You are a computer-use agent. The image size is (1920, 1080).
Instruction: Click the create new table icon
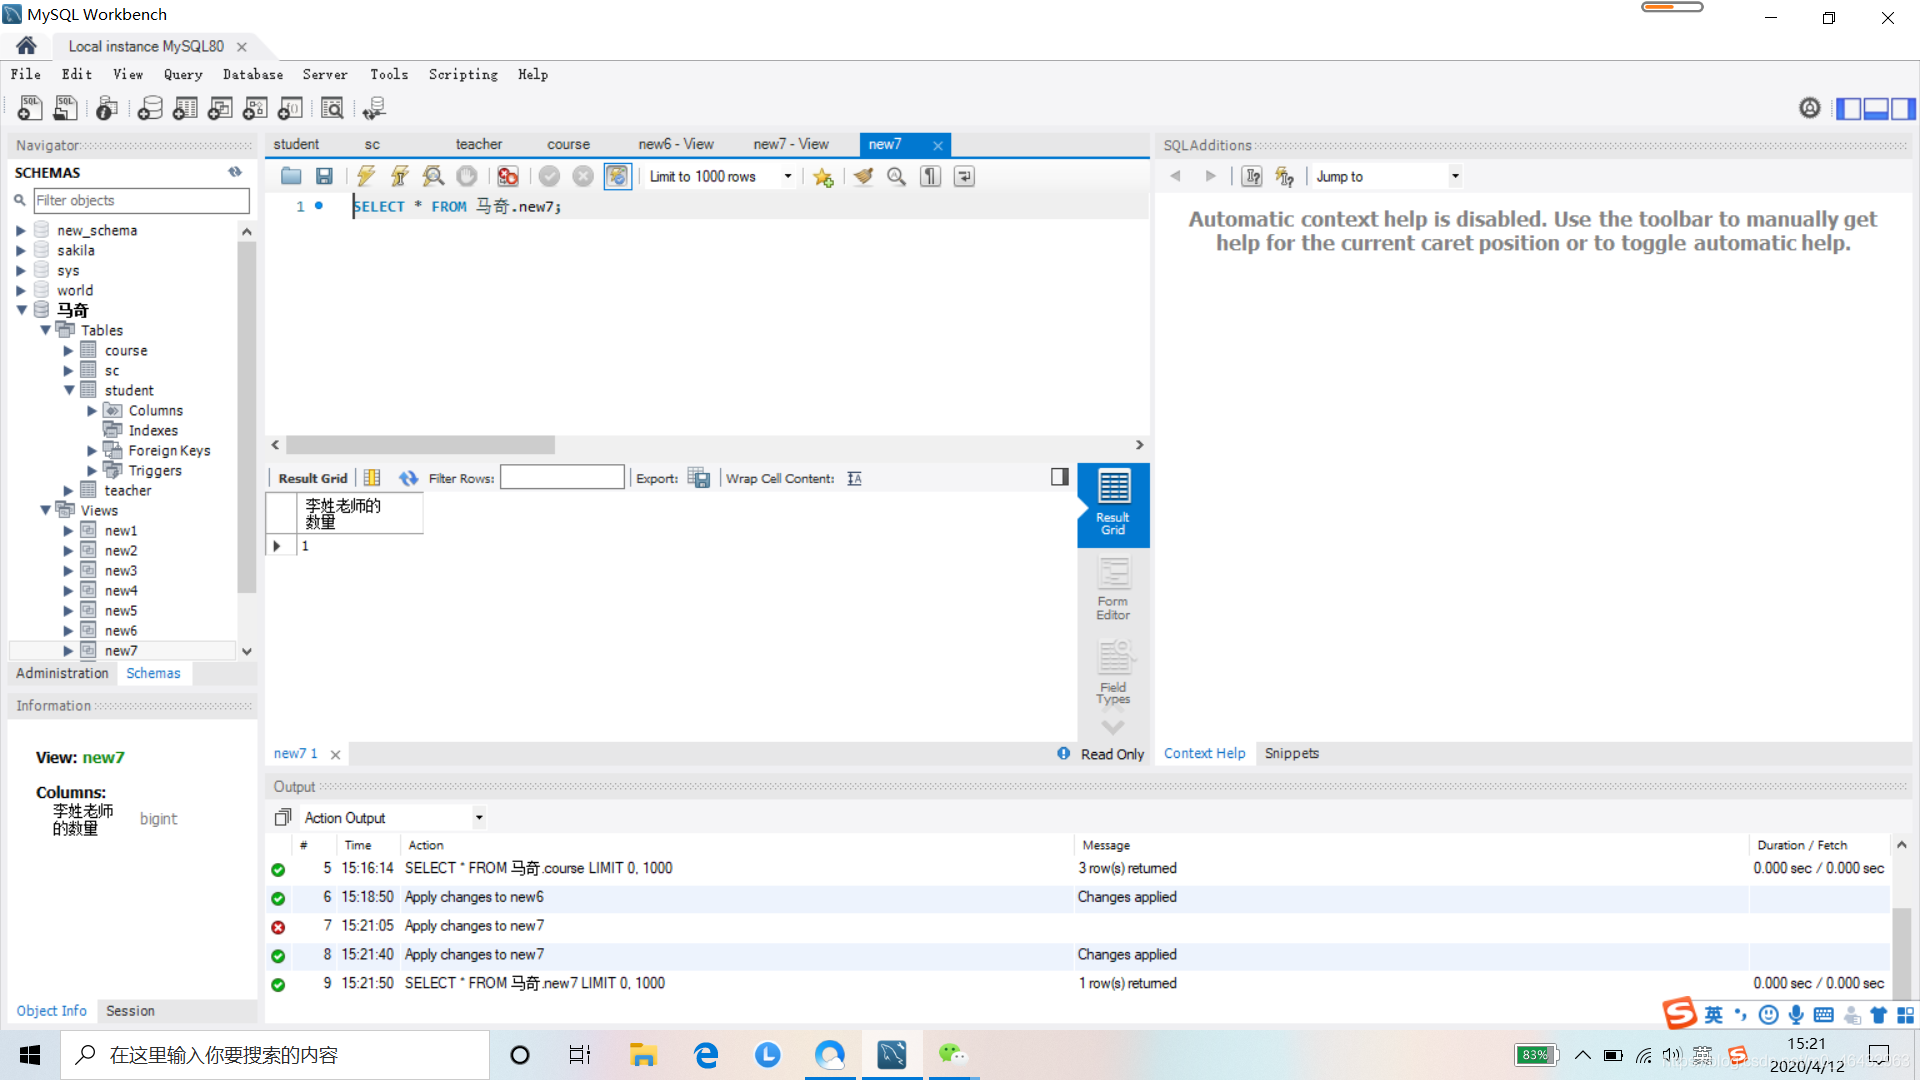[185, 108]
